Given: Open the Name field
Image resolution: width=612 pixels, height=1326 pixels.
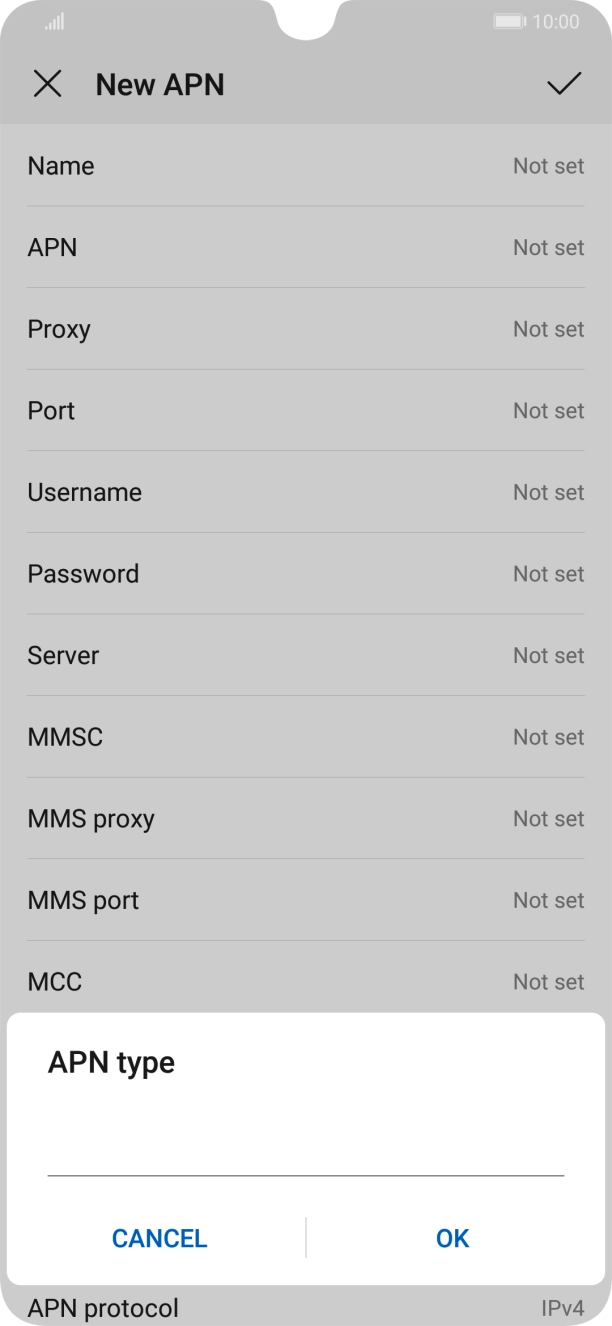Looking at the screenshot, I should (x=306, y=166).
